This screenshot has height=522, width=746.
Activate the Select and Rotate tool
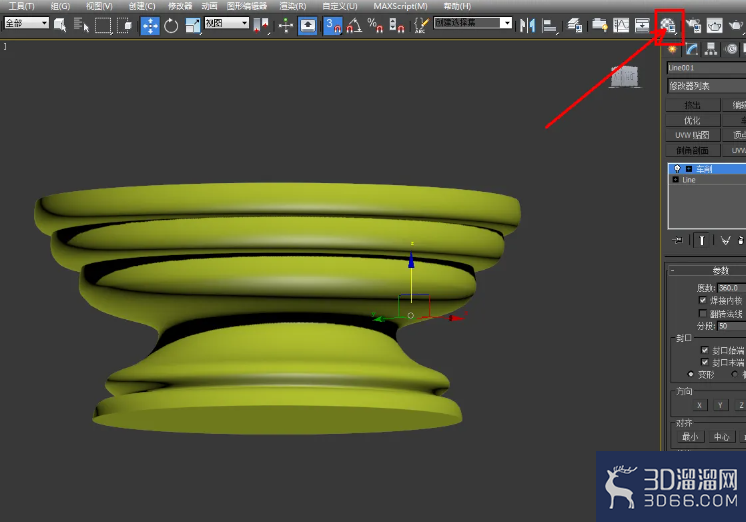click(171, 25)
